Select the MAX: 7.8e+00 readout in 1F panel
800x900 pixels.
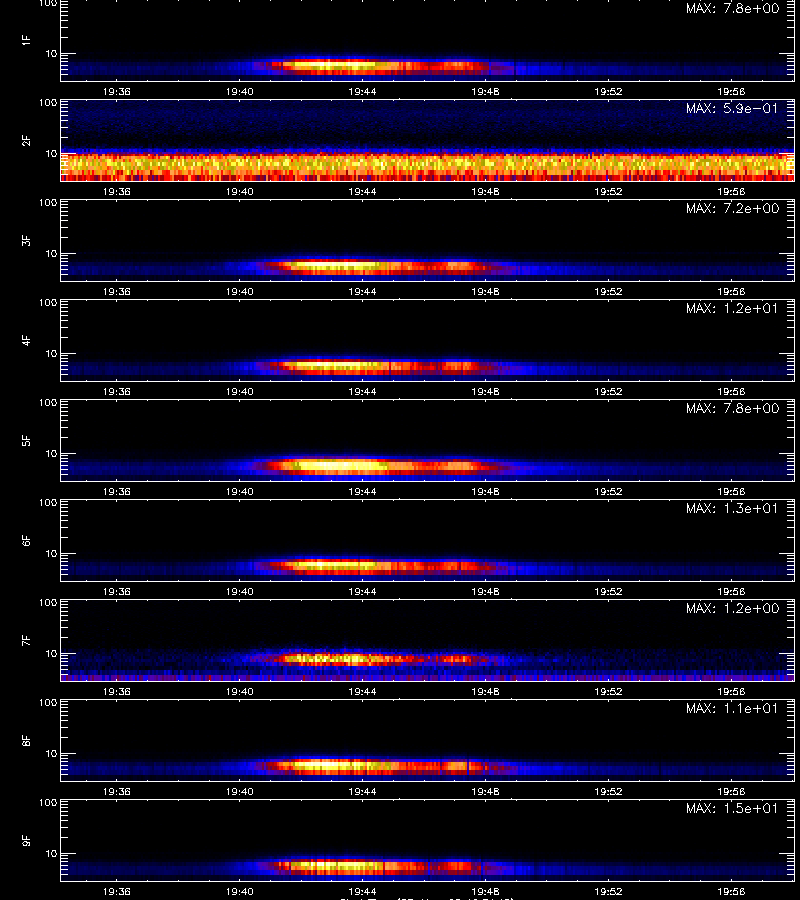point(732,9)
